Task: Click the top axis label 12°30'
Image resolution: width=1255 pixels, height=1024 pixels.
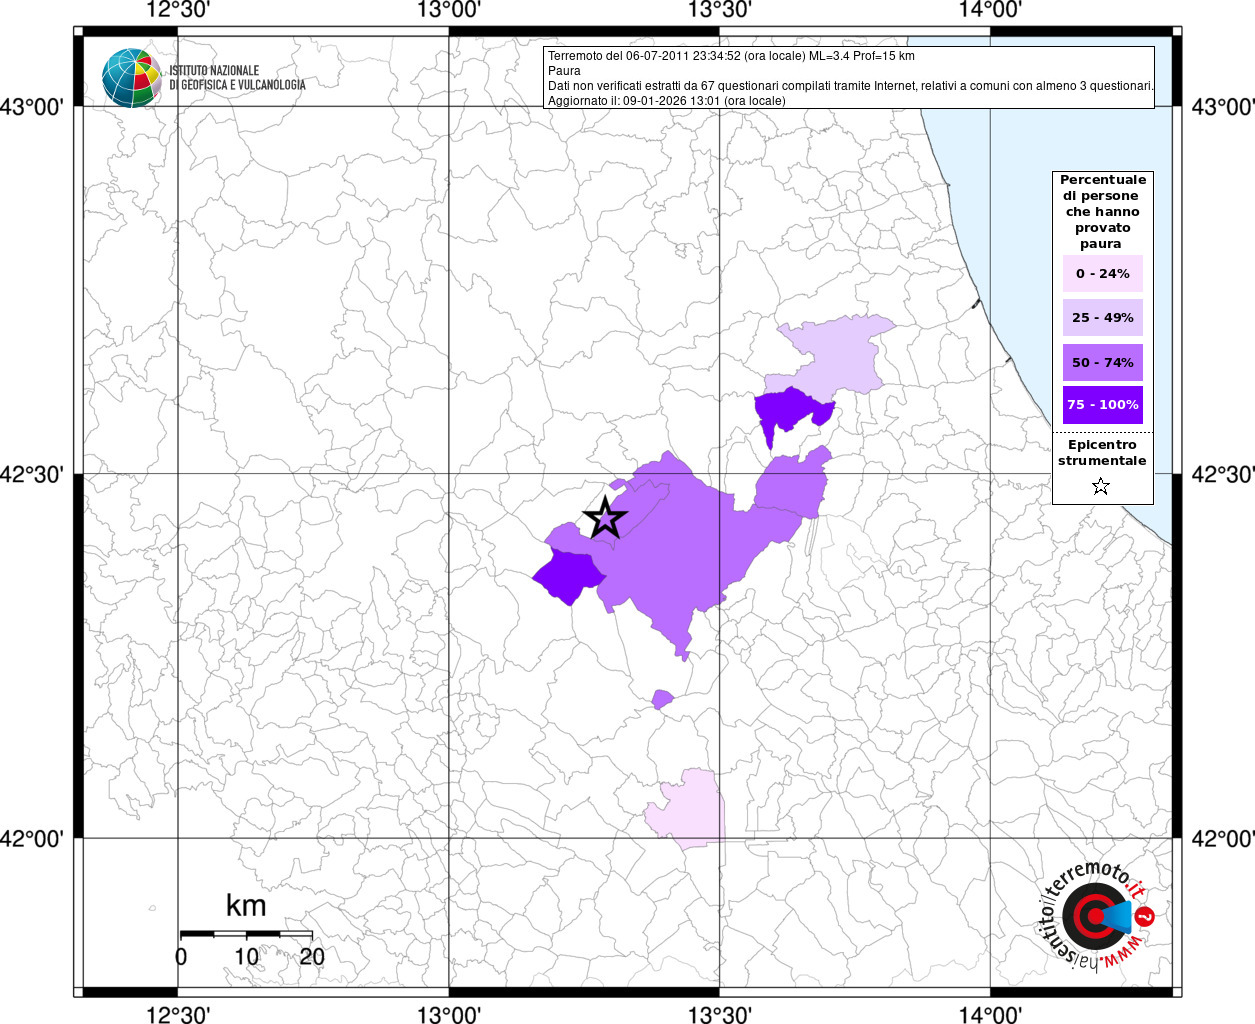Action: (178, 10)
